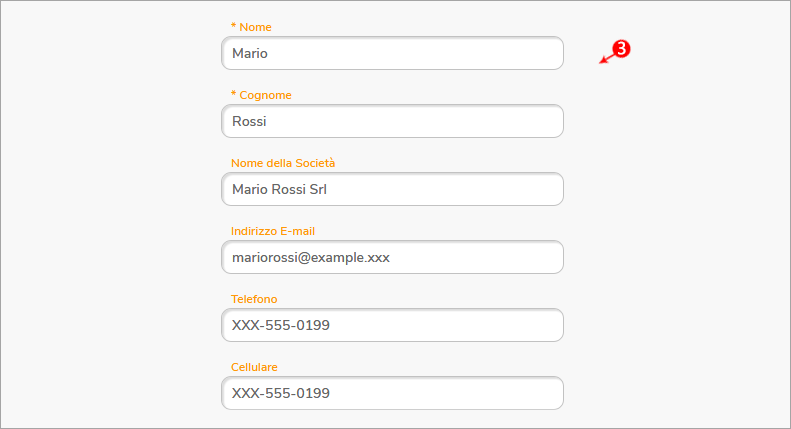Focus the Nome input field
The width and height of the screenshot is (791, 429).
pos(392,53)
